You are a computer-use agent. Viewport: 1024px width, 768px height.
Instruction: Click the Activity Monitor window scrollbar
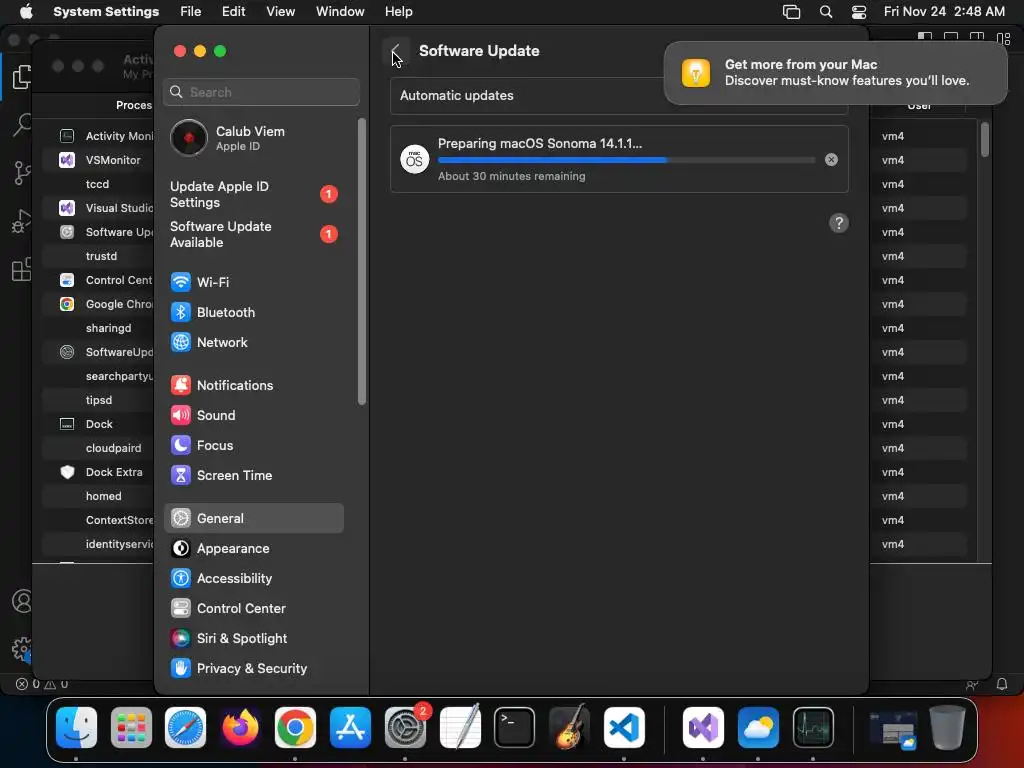click(985, 139)
